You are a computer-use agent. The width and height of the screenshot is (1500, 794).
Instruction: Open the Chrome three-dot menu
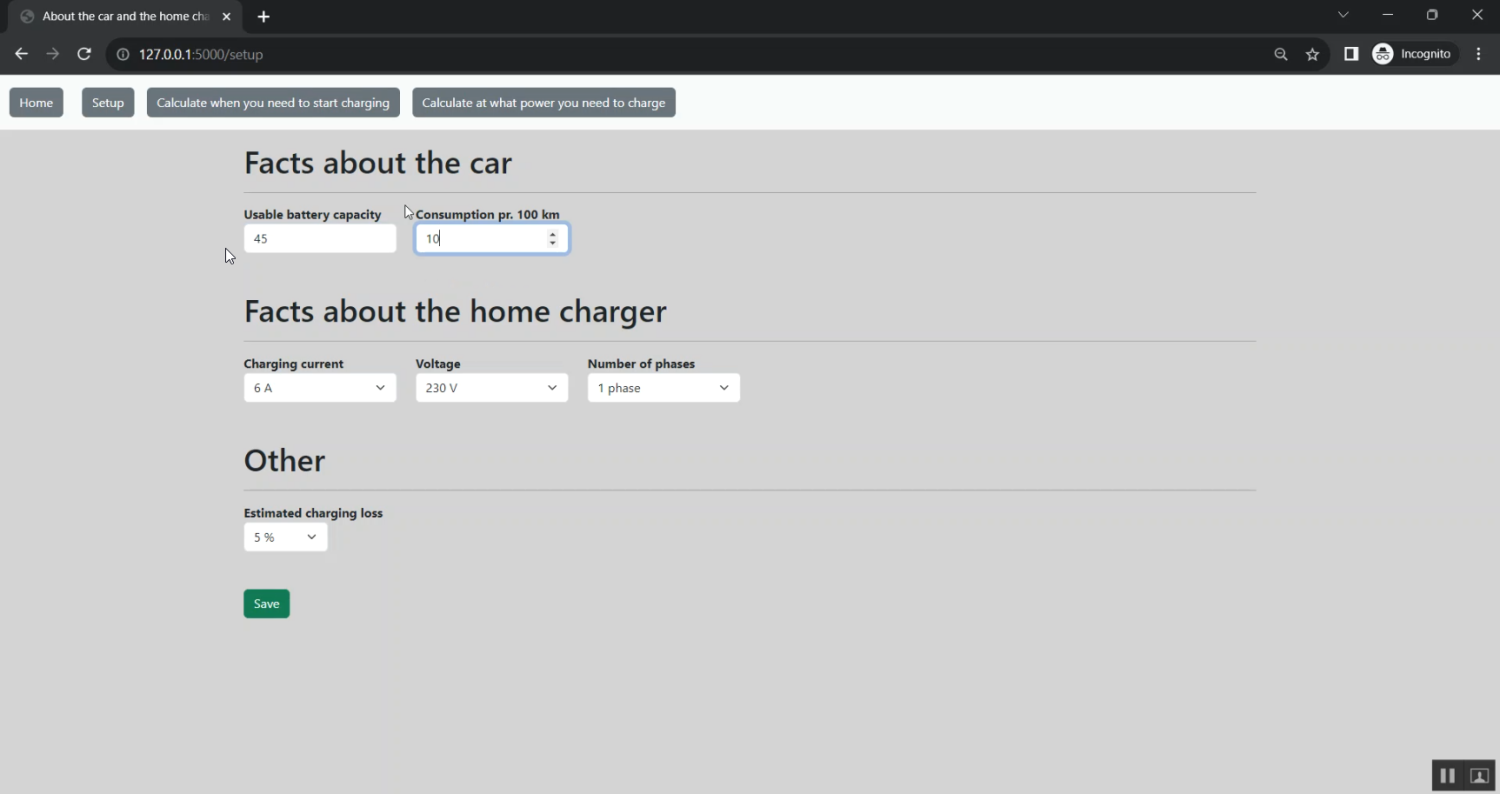pyautogui.click(x=1478, y=54)
